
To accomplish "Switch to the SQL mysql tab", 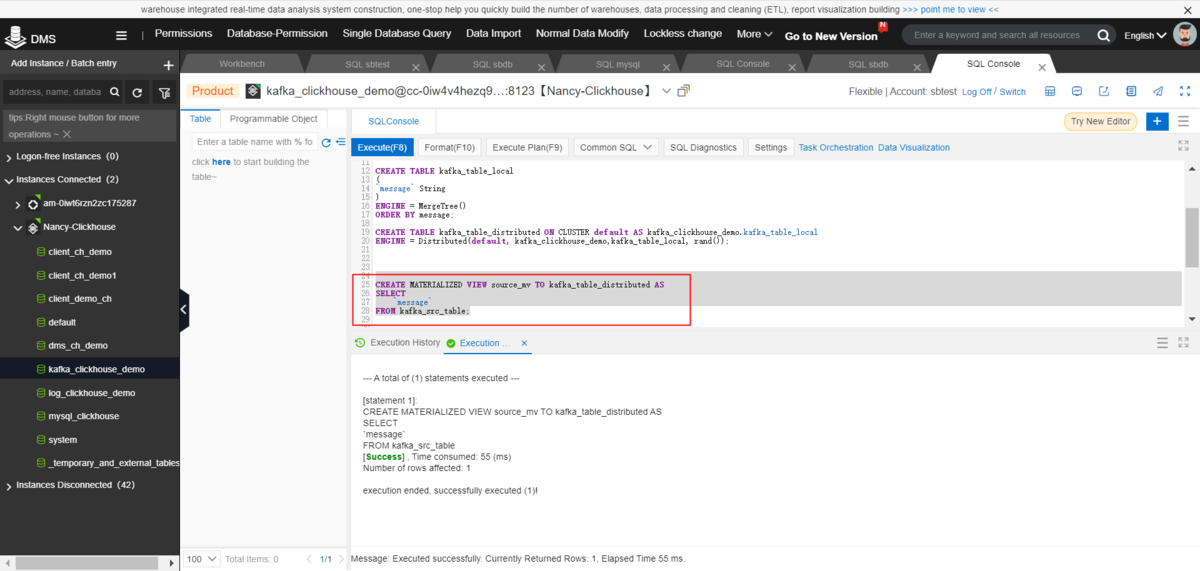I will (618, 64).
